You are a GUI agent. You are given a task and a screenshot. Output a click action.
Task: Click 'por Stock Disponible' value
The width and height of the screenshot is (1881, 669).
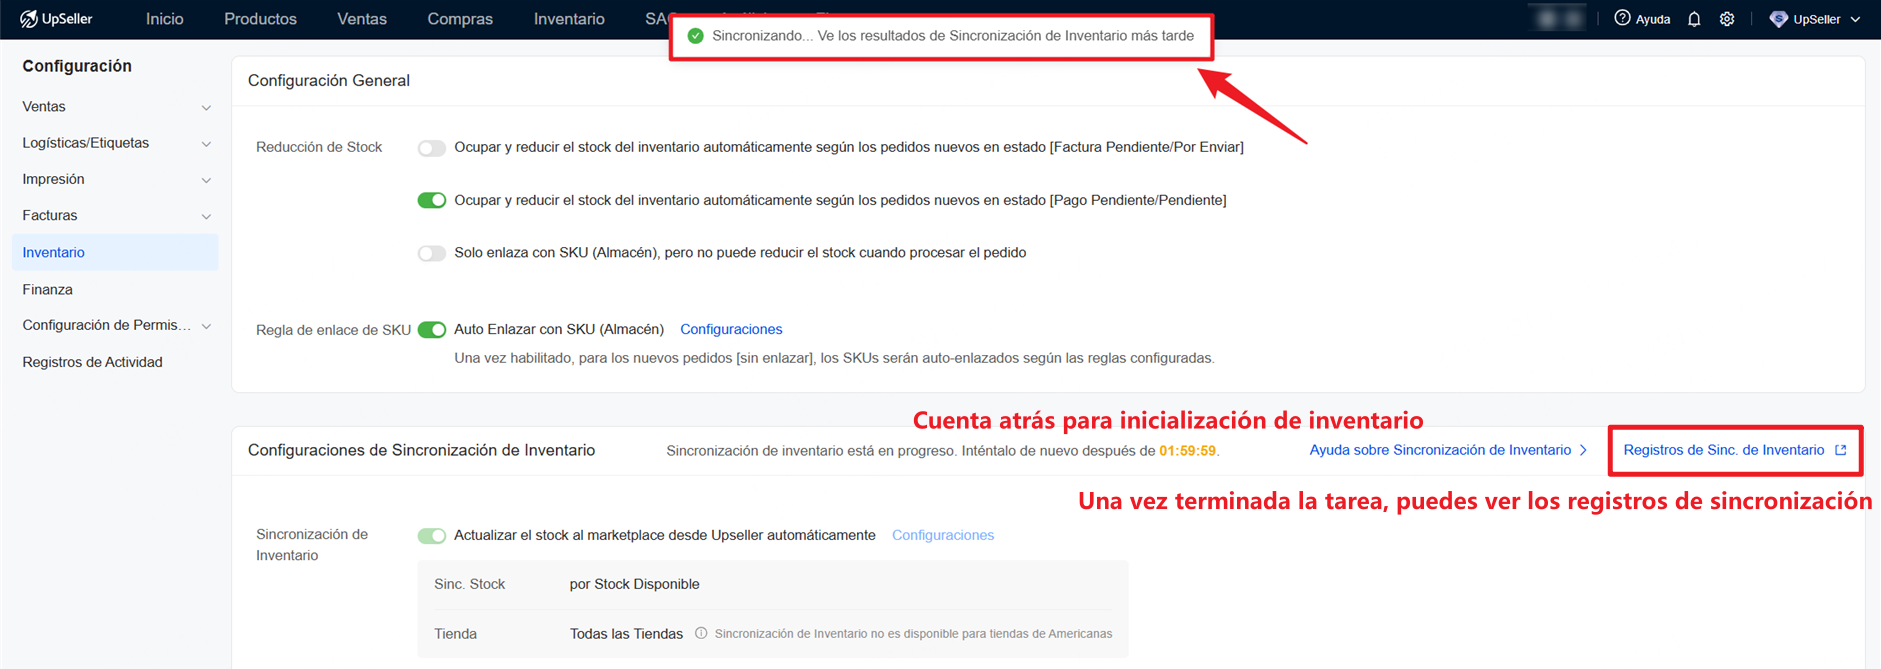634,584
